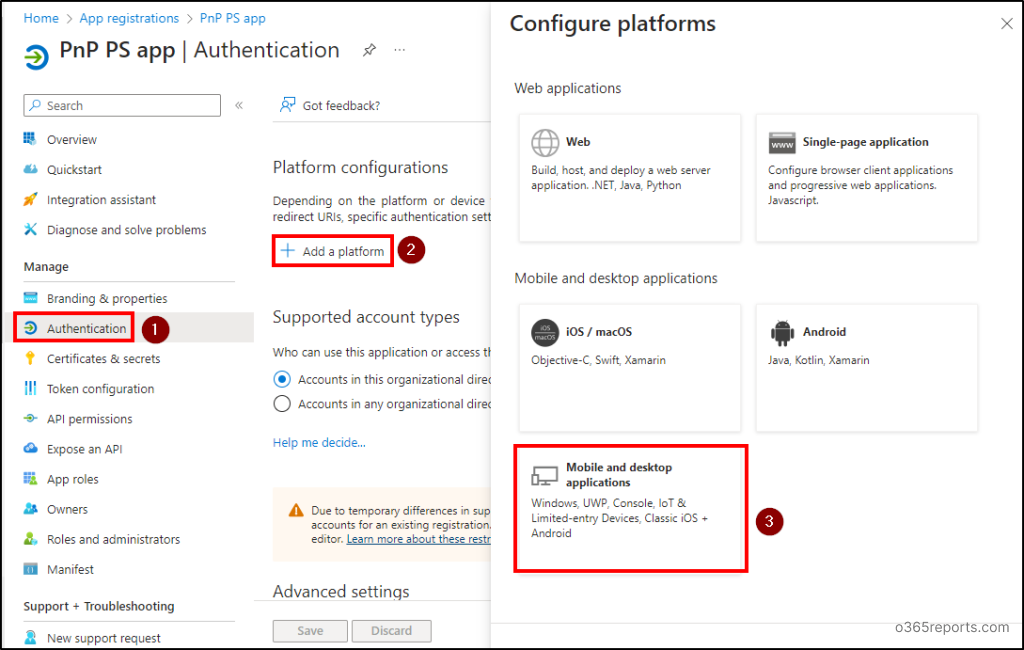Click the Owners people icon
The image size is (1024, 650).
tap(30, 508)
